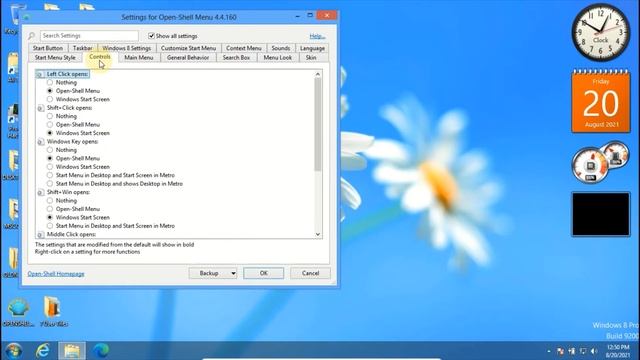This screenshot has width=640, height=360.
Task: Click the setting icon beside Shift+Click opens
Action: click(x=40, y=108)
